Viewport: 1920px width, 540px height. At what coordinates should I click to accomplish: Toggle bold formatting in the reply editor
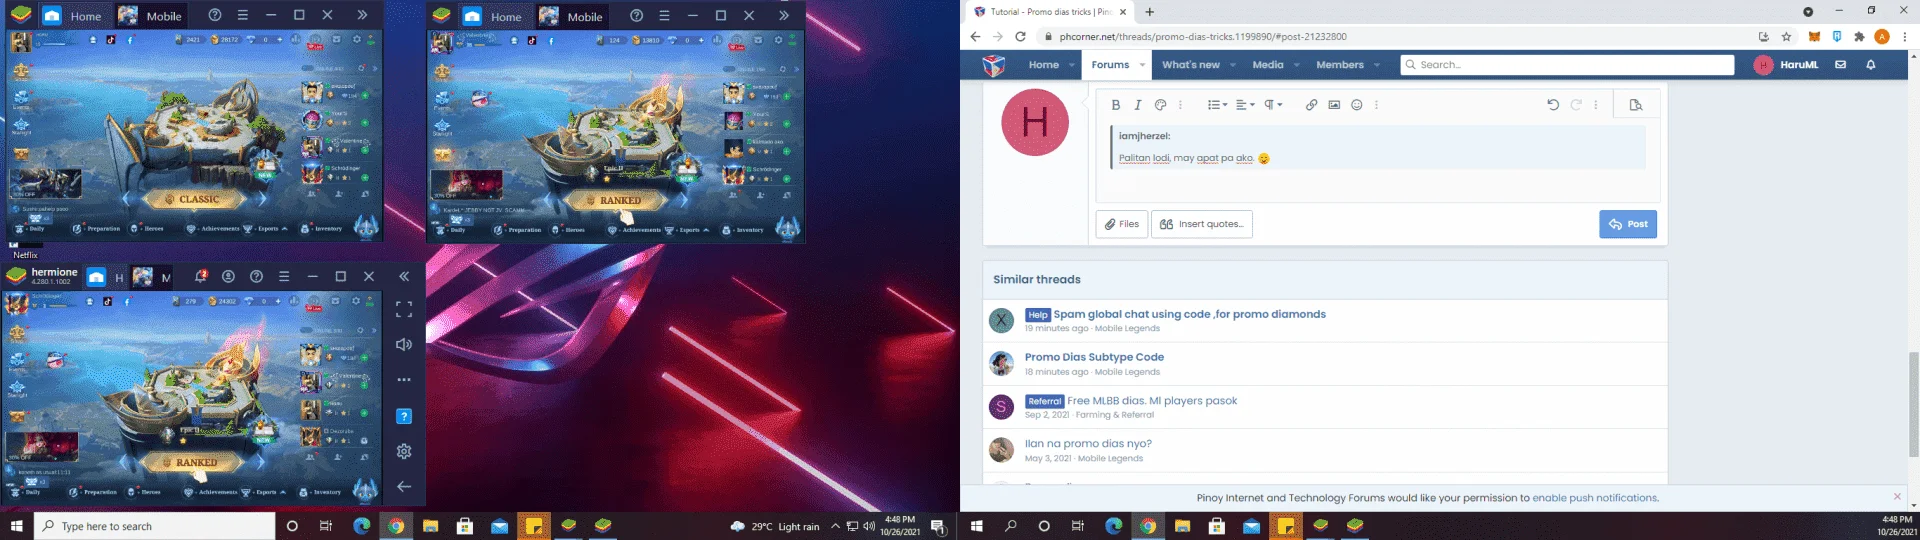tap(1116, 105)
